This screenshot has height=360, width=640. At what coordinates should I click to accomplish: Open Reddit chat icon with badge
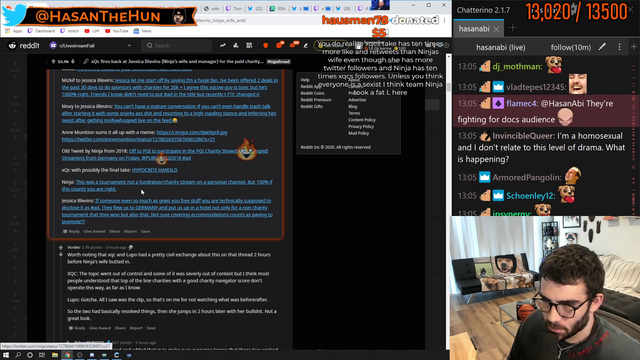click(x=280, y=45)
